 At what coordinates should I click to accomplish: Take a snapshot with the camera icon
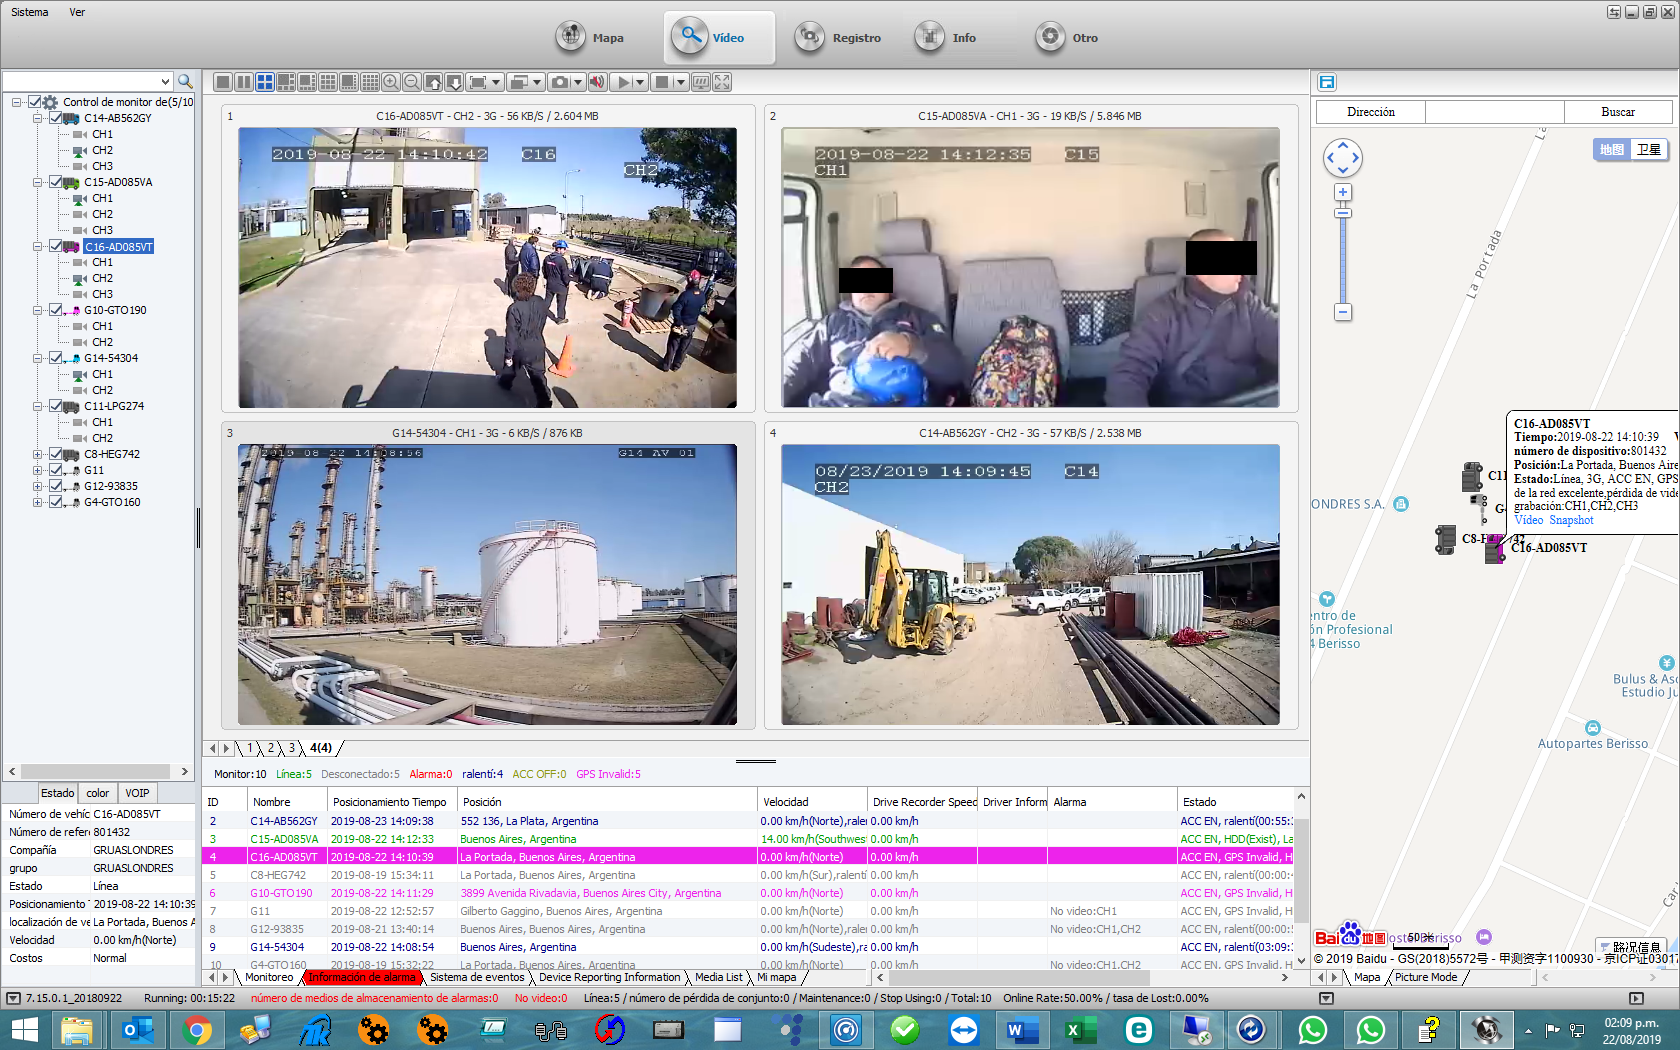click(x=560, y=82)
